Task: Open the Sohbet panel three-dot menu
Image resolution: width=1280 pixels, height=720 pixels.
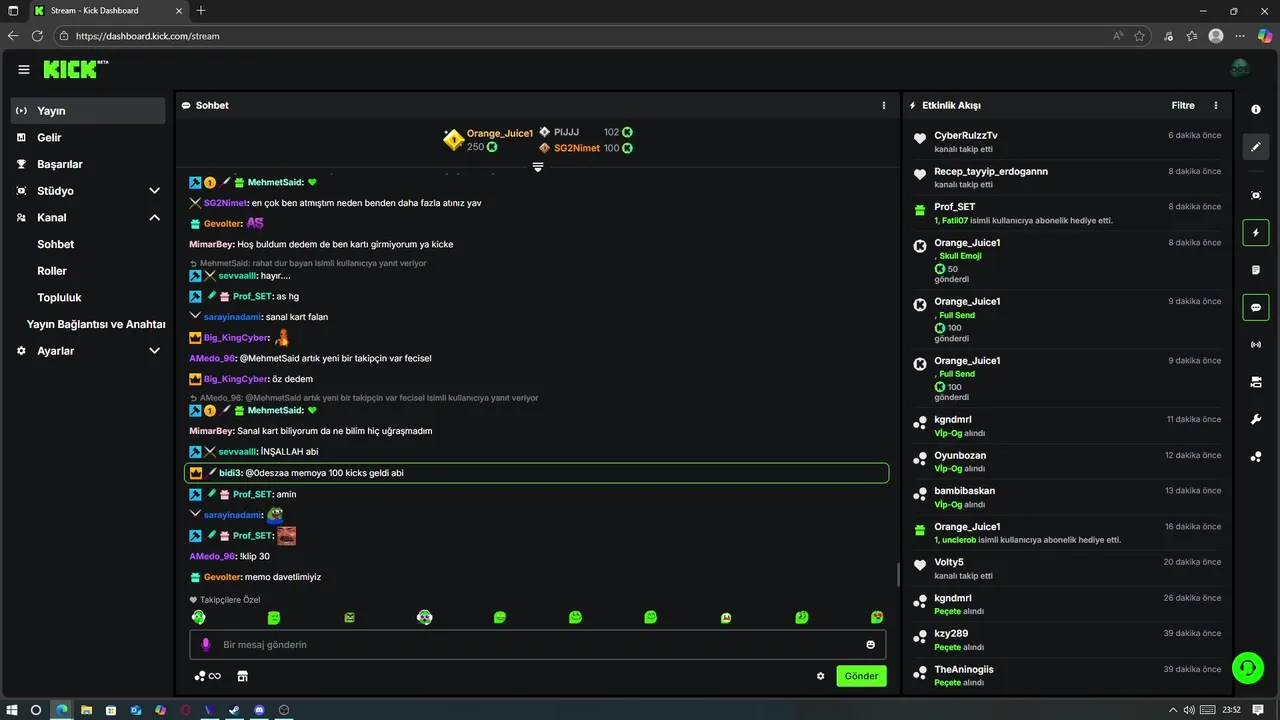Action: (x=884, y=105)
